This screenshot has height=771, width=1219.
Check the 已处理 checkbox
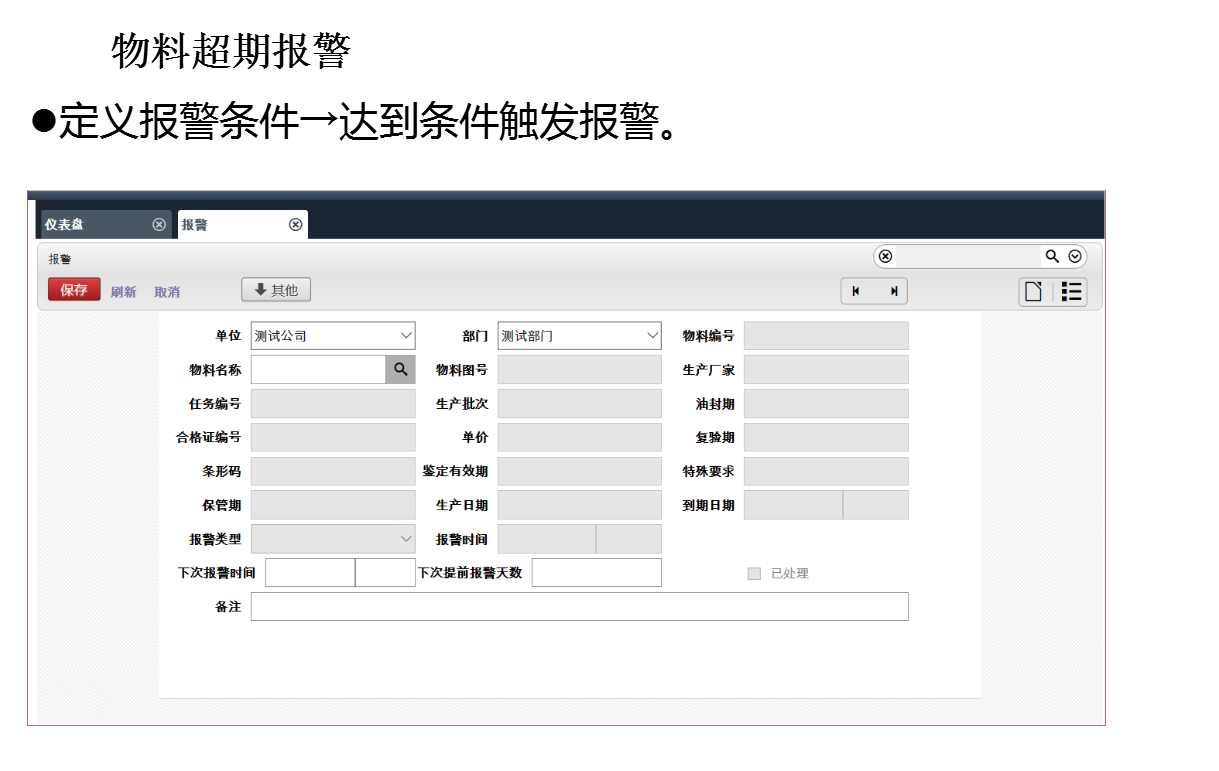[752, 572]
